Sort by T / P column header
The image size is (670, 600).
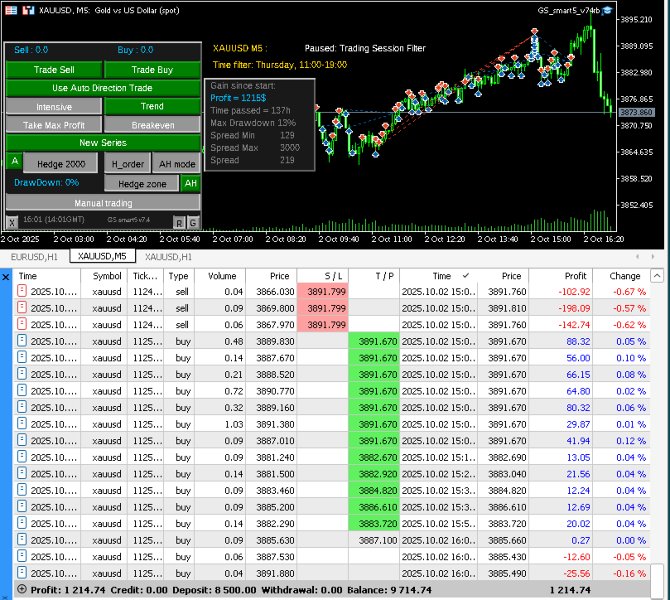tap(374, 276)
